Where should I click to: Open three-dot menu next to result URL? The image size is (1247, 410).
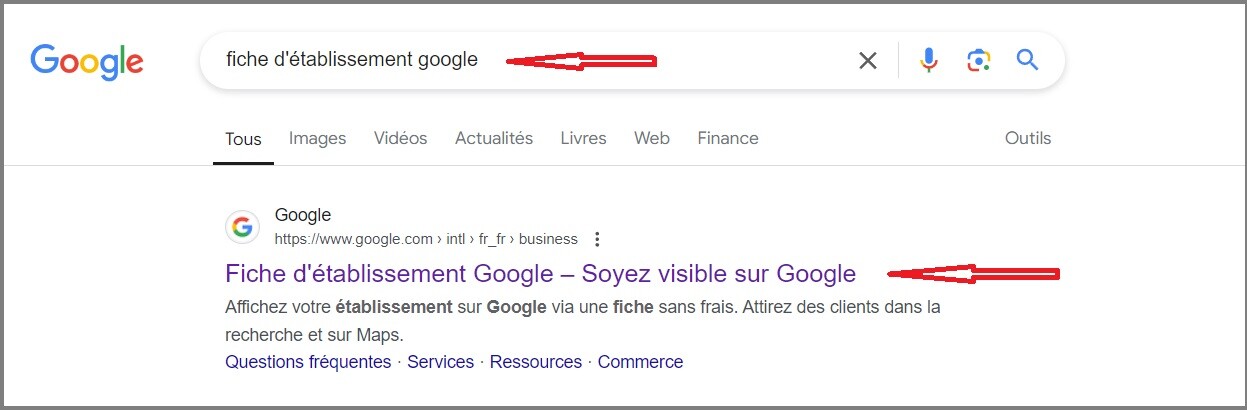pyautogui.click(x=597, y=239)
